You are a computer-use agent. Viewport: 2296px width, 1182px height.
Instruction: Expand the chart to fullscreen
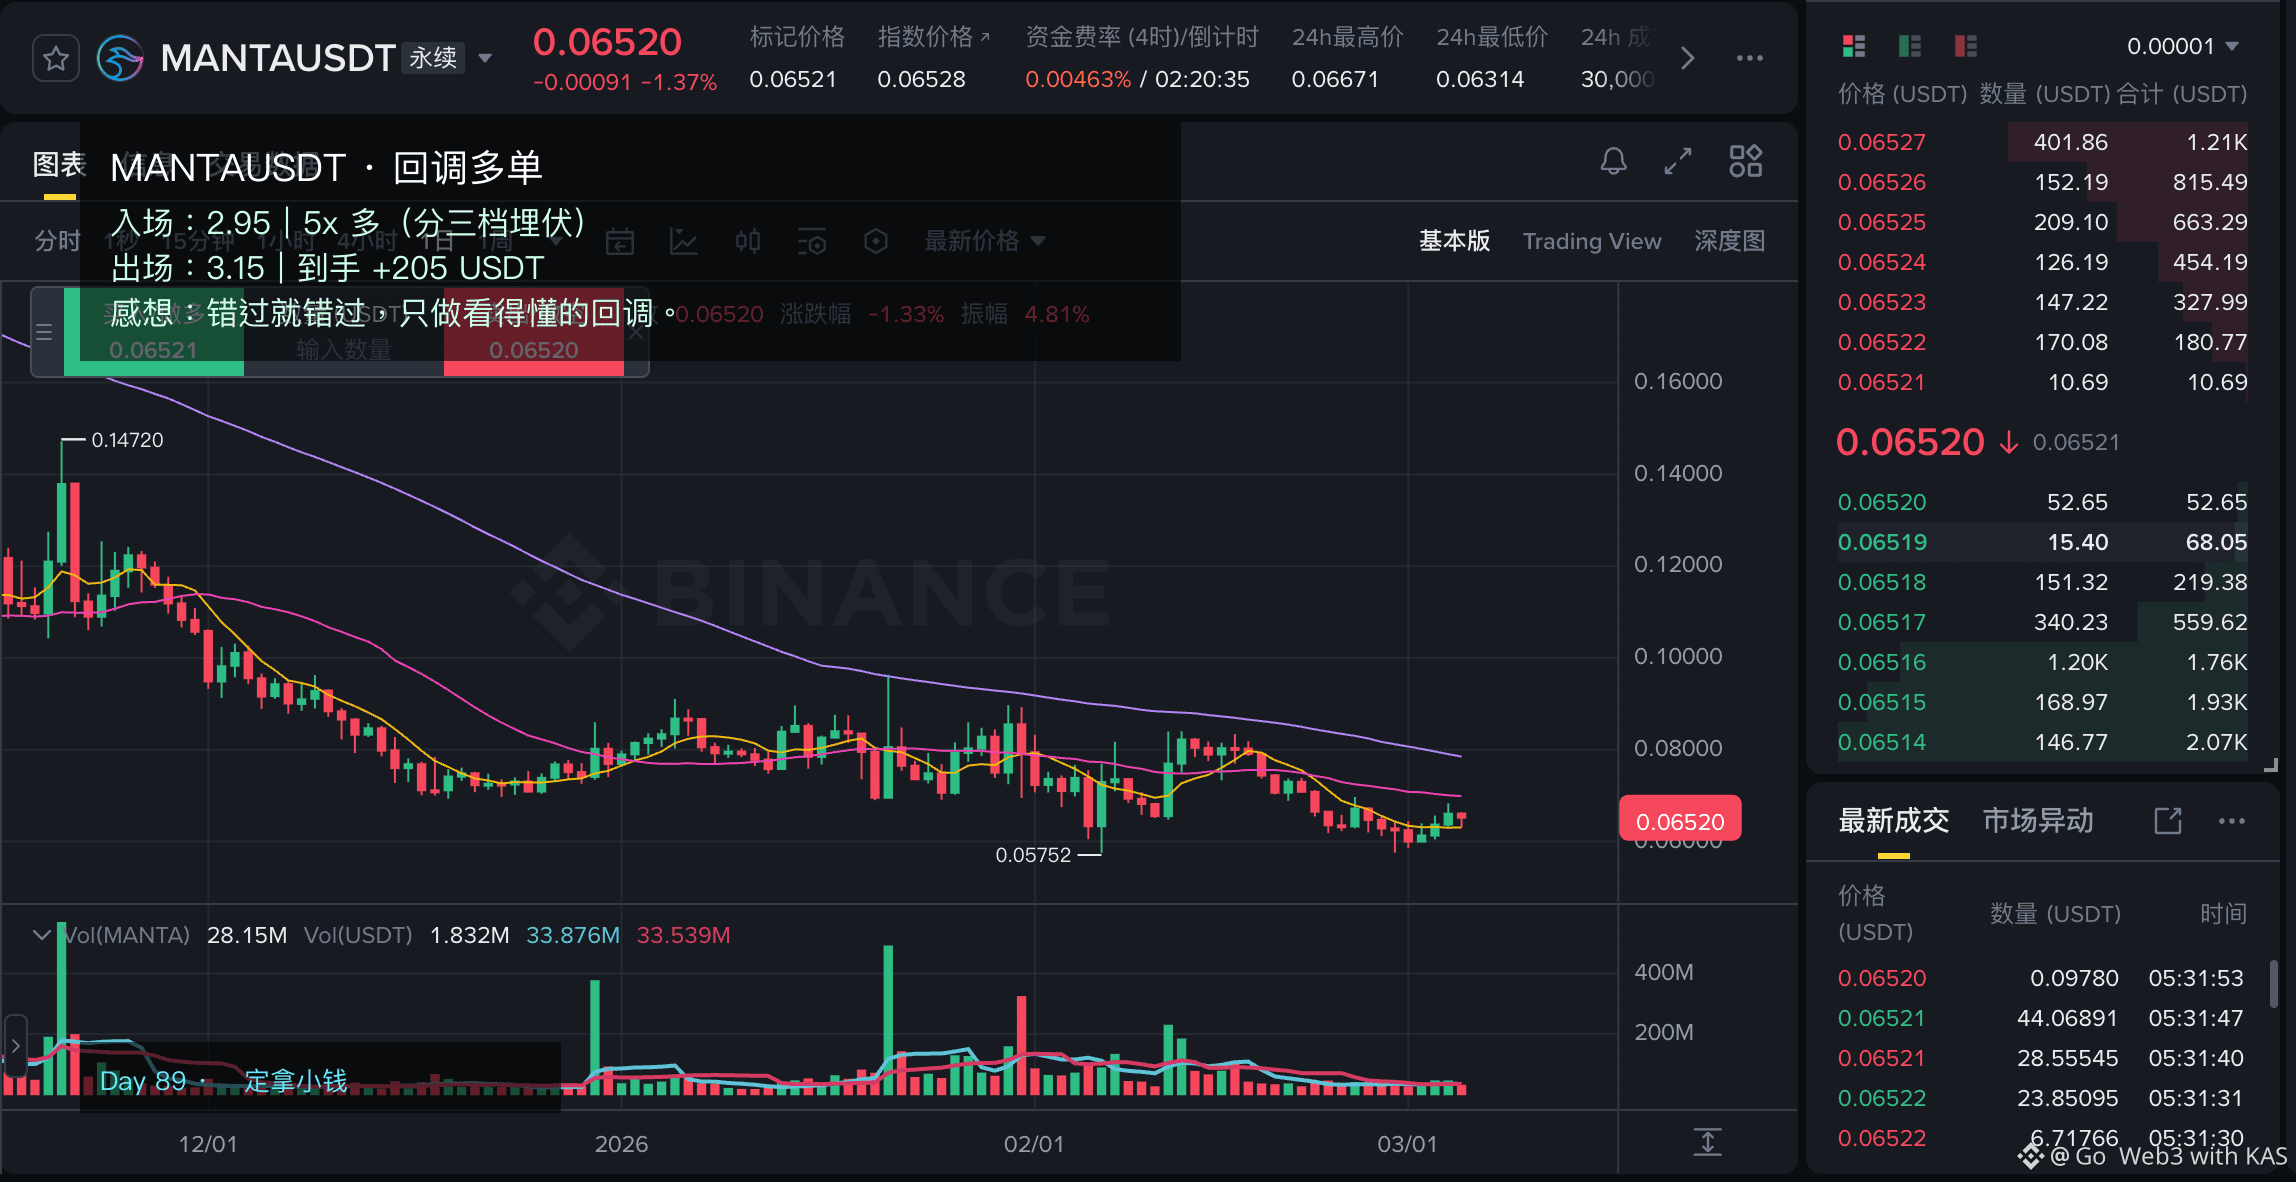[1678, 161]
